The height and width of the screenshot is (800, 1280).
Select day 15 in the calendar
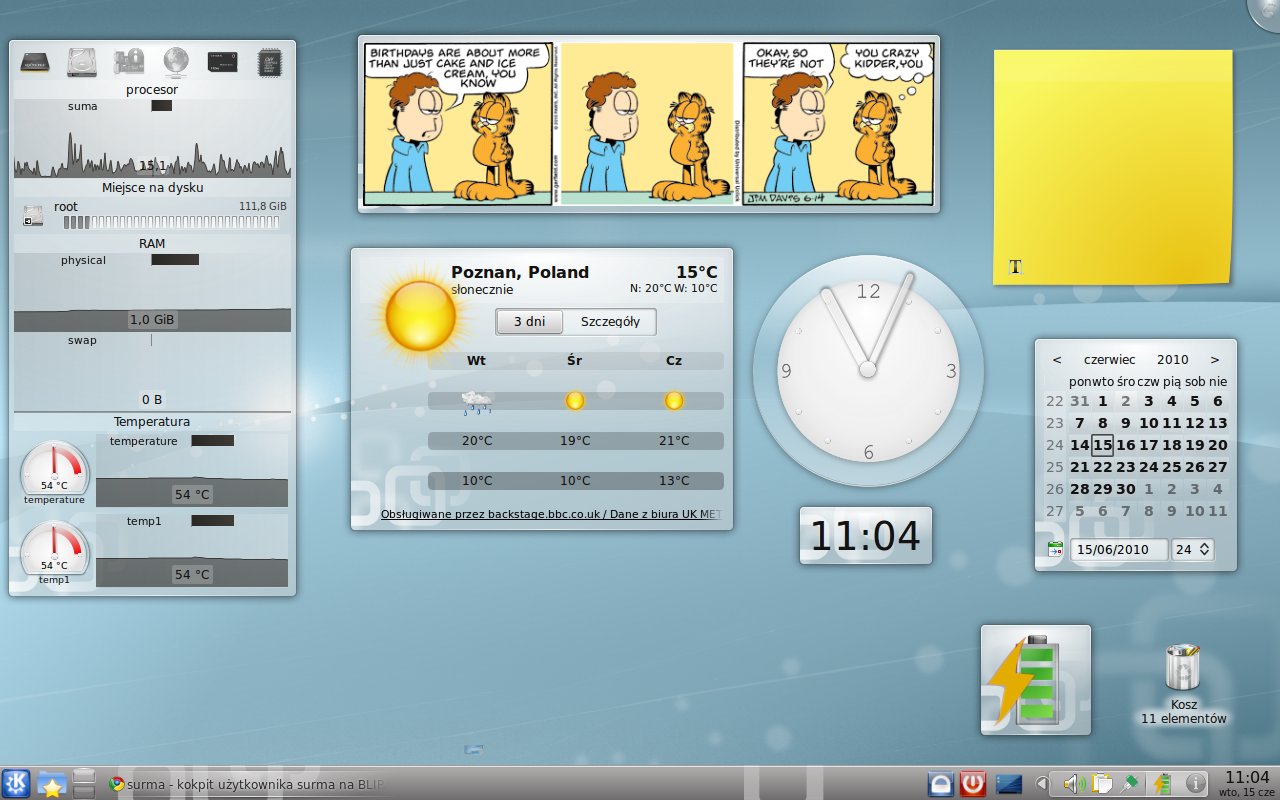[1102, 445]
